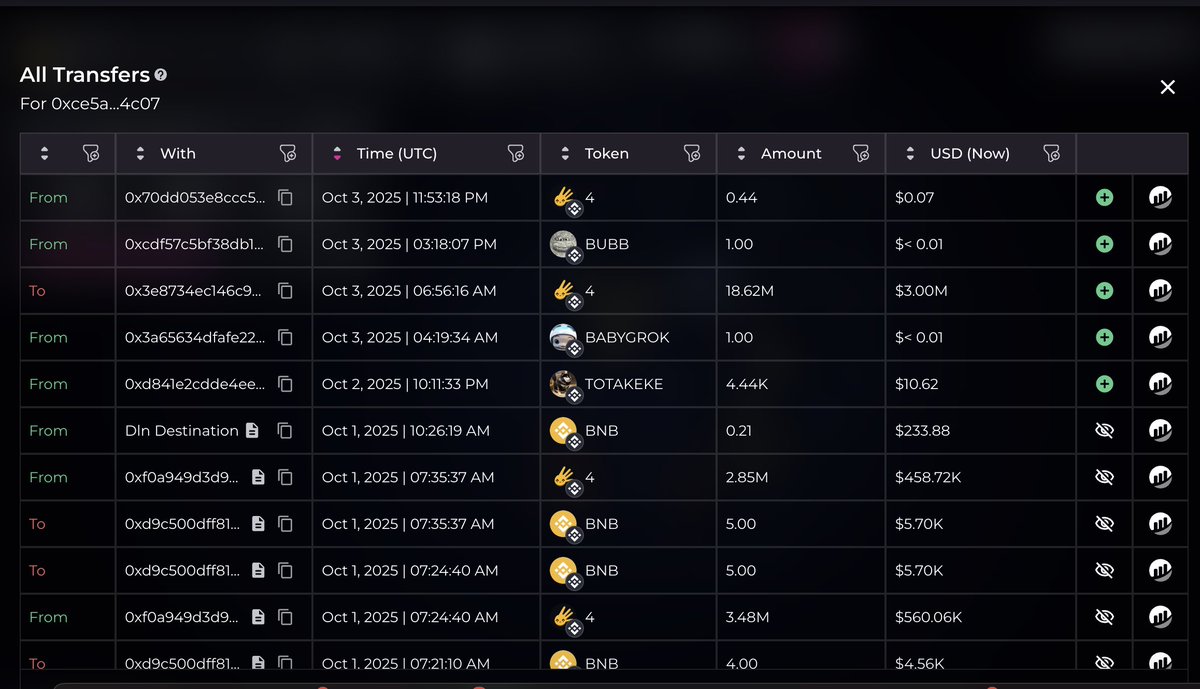
Task: Click the Oct 3, 2025 | 11:53:18 PM timestamp
Action: pos(405,198)
